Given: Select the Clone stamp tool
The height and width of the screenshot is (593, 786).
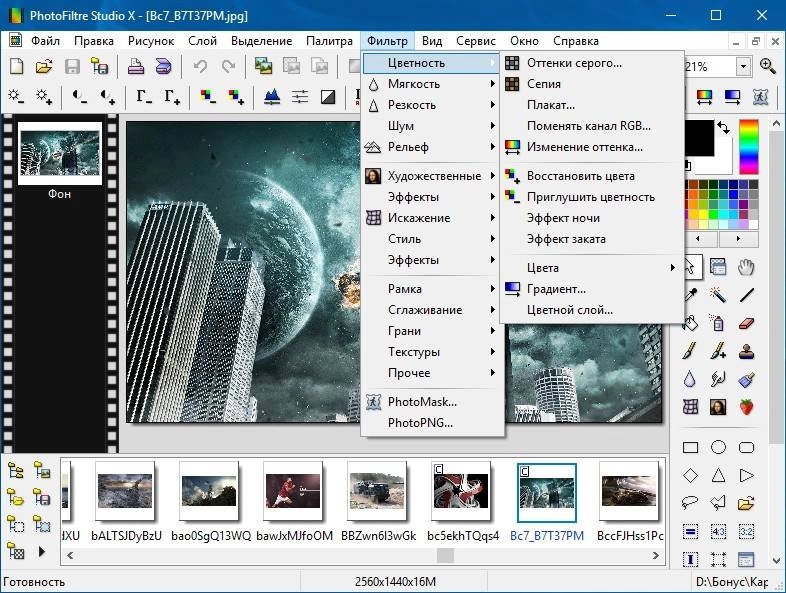Looking at the screenshot, I should pos(746,351).
